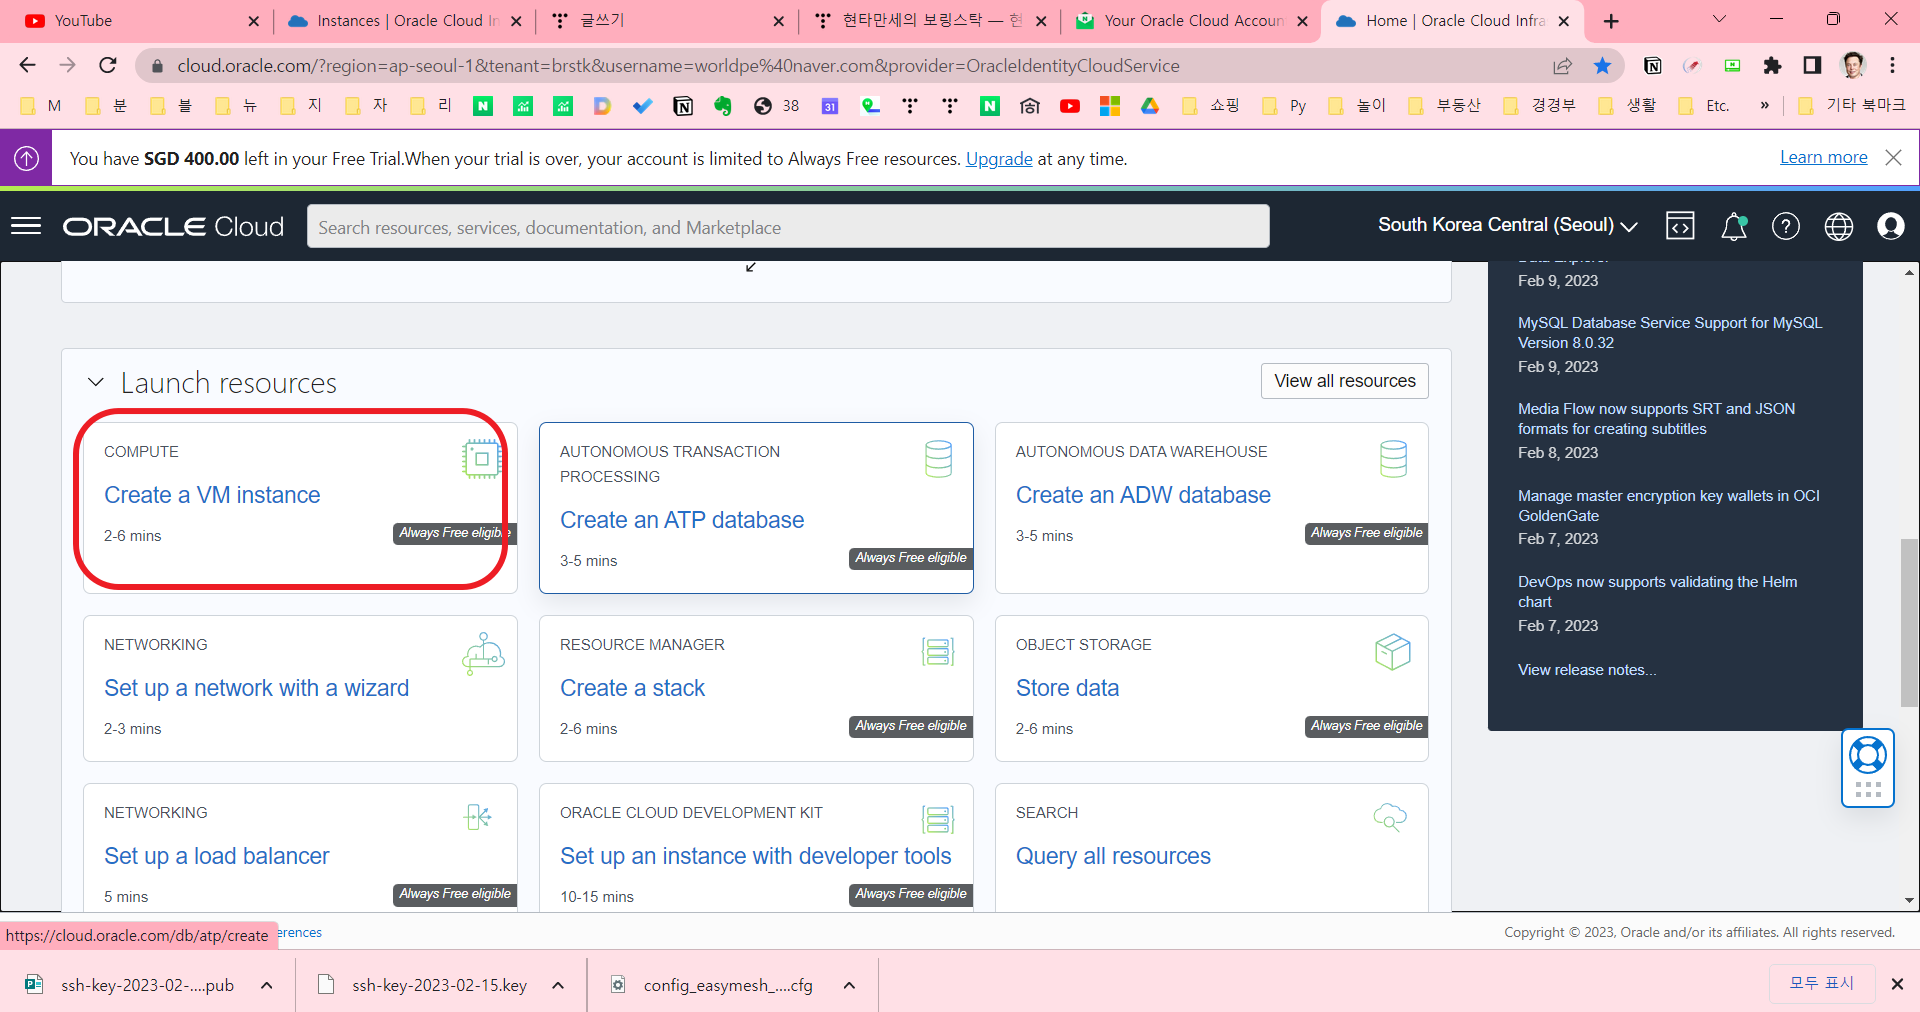Click the cloud search icon on Search card
The height and width of the screenshot is (1012, 1920).
coord(1390,817)
